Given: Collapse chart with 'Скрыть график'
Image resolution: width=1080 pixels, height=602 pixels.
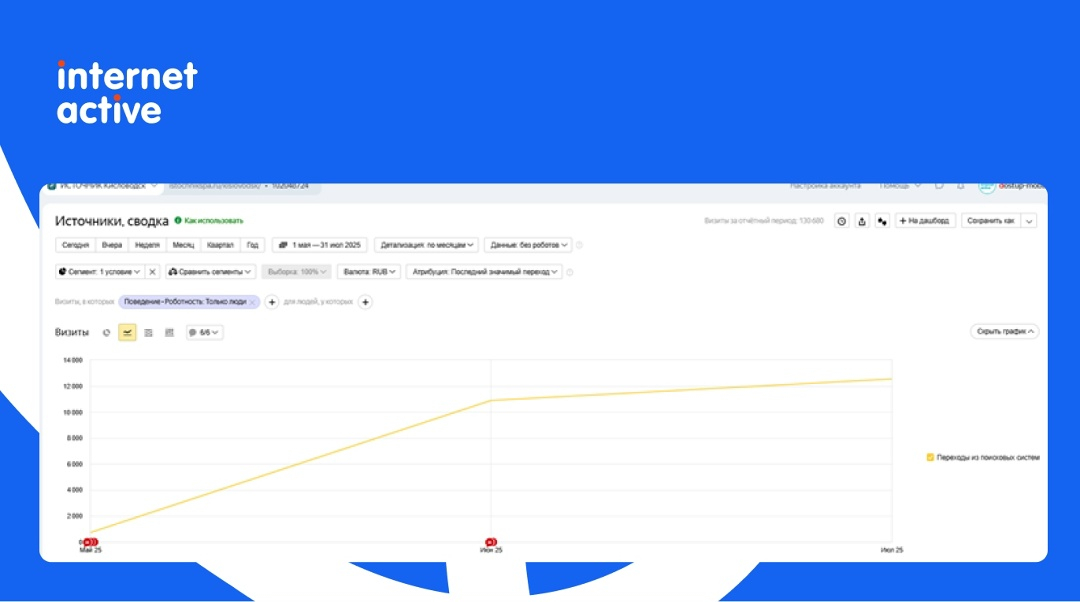Looking at the screenshot, I should point(1004,331).
